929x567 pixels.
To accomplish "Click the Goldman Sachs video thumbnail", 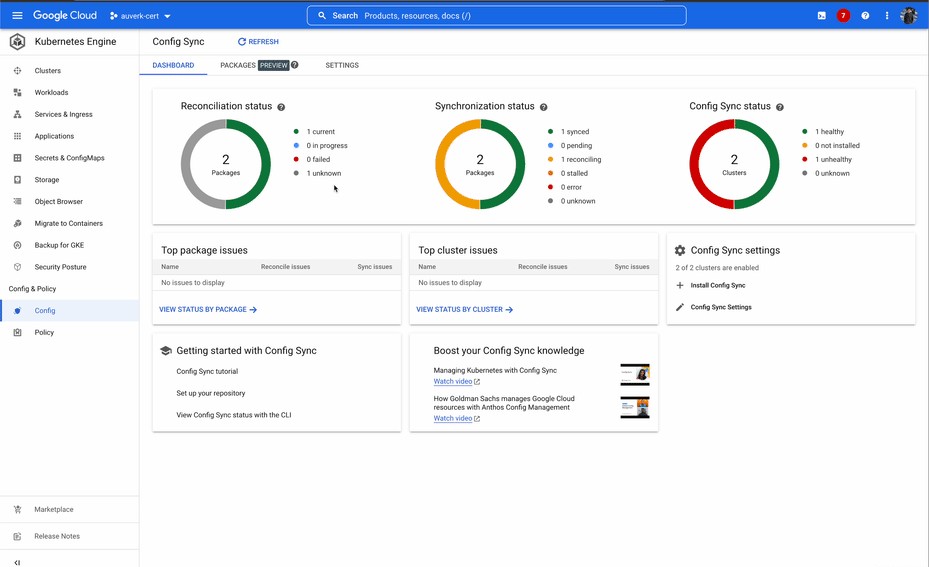I will [635, 408].
